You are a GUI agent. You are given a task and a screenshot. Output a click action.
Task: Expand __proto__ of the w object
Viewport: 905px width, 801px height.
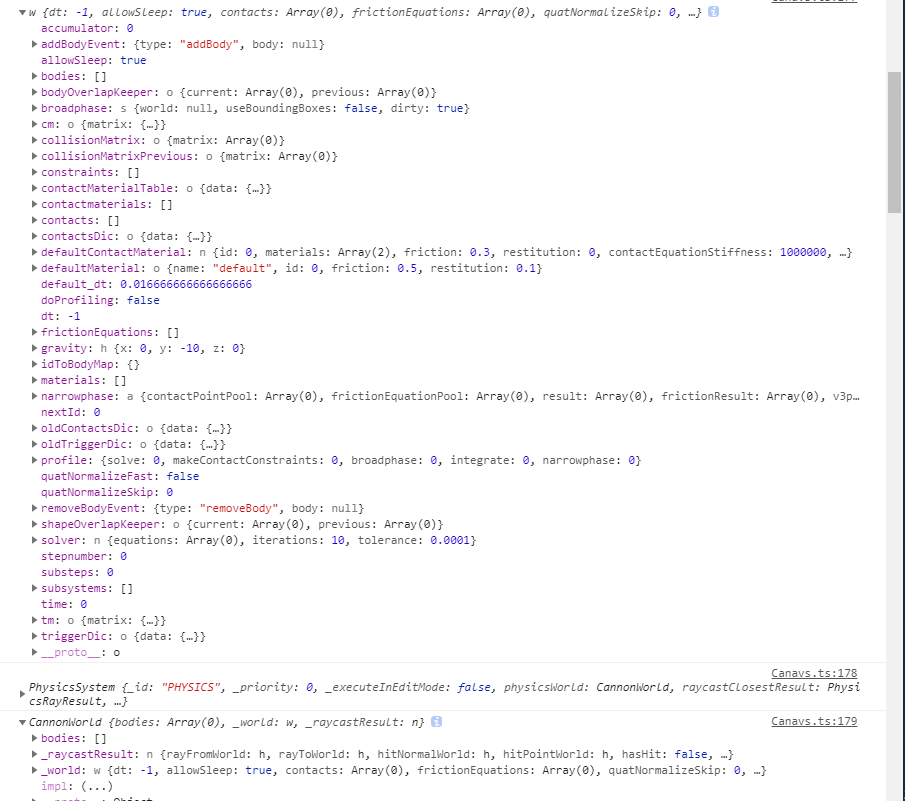click(x=34, y=653)
